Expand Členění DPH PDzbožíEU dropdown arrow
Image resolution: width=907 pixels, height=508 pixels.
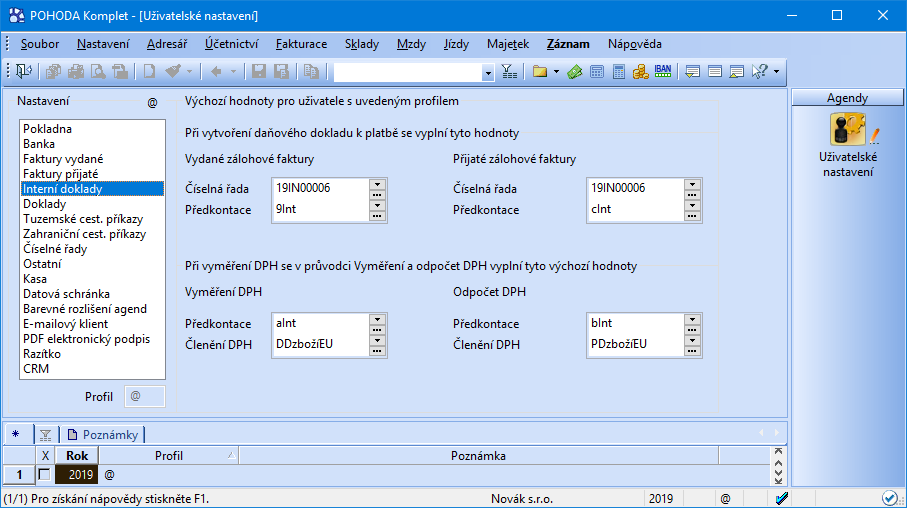(x=692, y=340)
